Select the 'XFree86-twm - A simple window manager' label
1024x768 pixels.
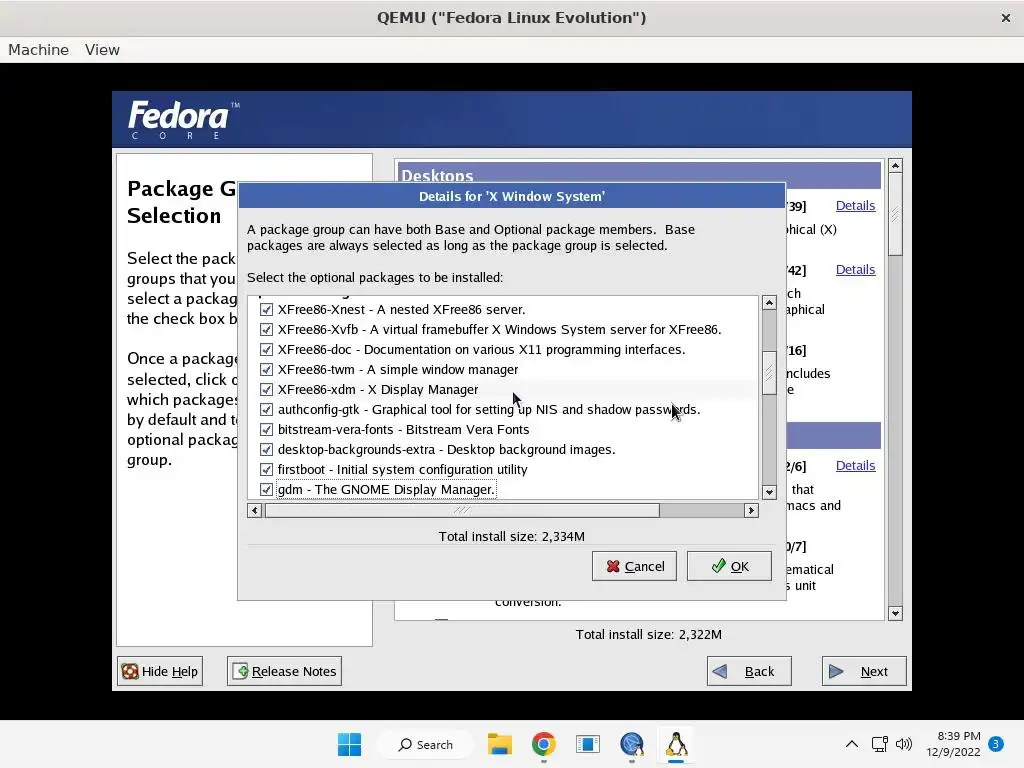point(398,370)
